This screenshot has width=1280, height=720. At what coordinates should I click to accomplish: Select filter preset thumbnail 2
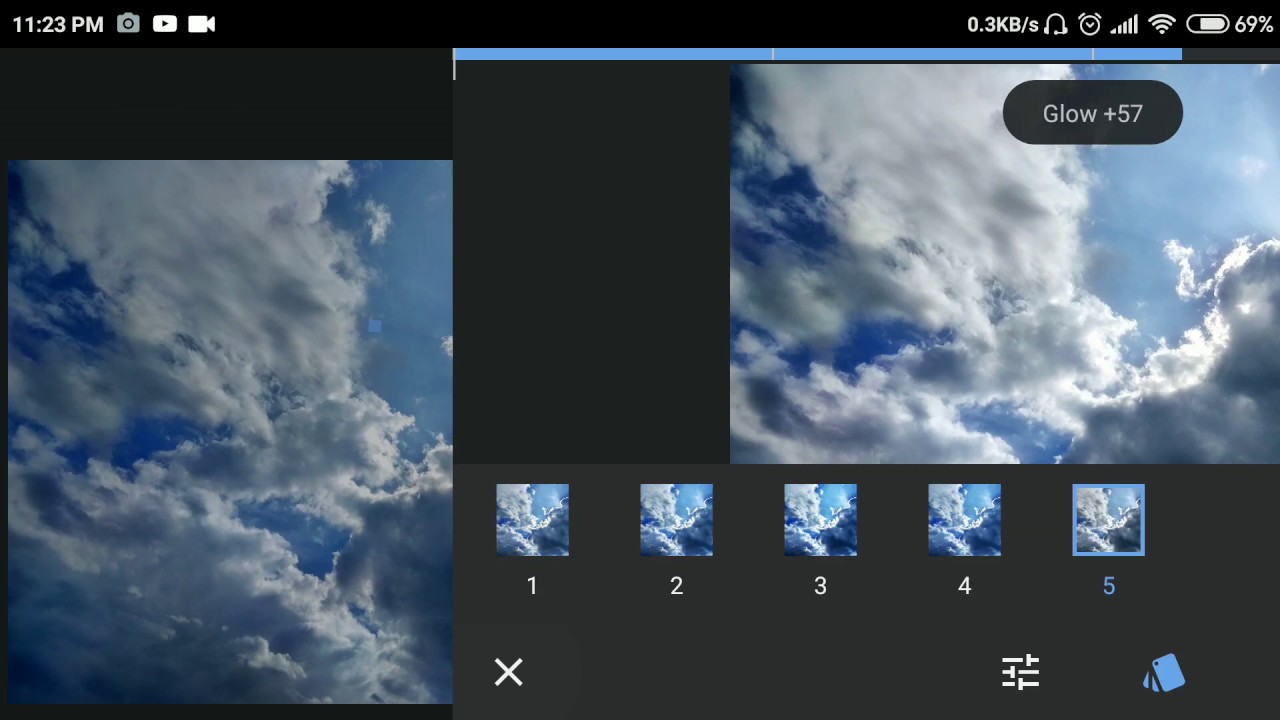[676, 520]
